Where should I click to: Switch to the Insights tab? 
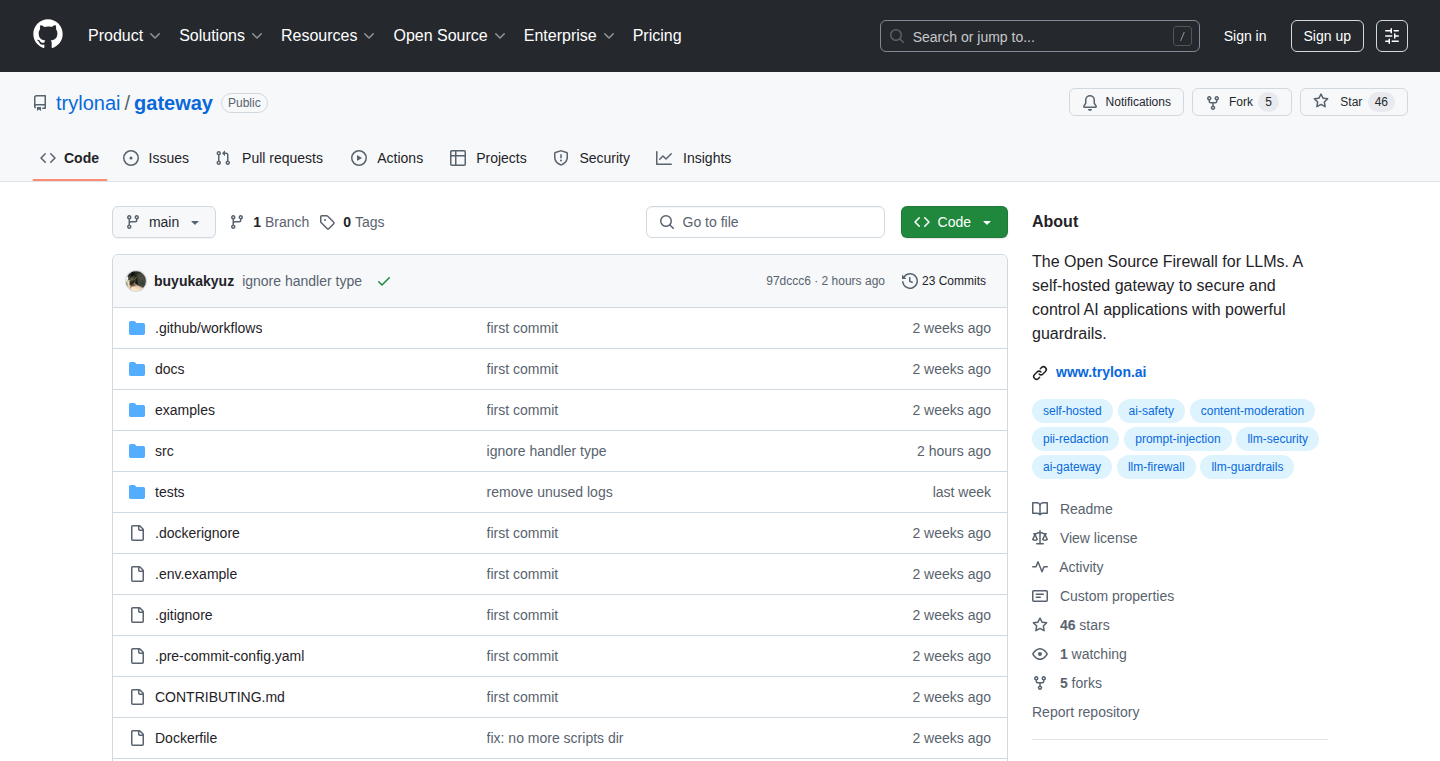(694, 158)
